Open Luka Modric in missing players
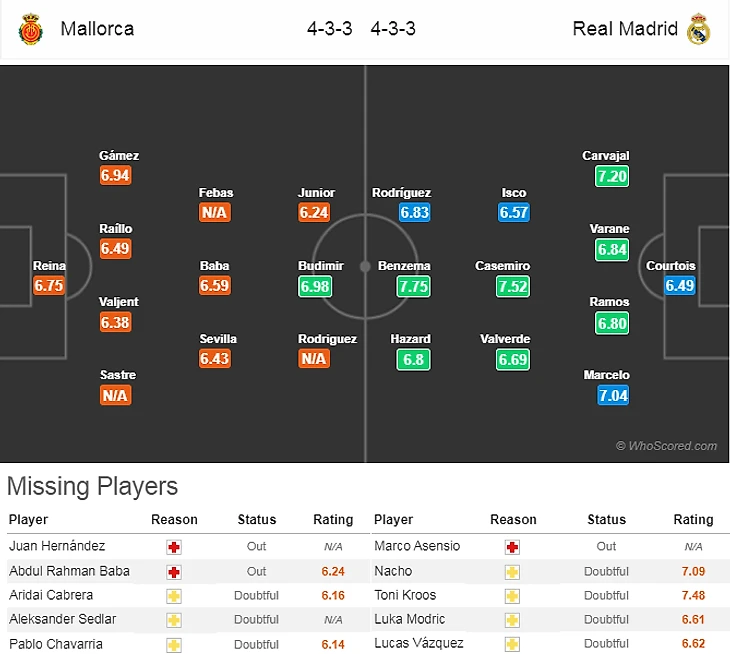The width and height of the screenshot is (730, 654). [x=409, y=619]
